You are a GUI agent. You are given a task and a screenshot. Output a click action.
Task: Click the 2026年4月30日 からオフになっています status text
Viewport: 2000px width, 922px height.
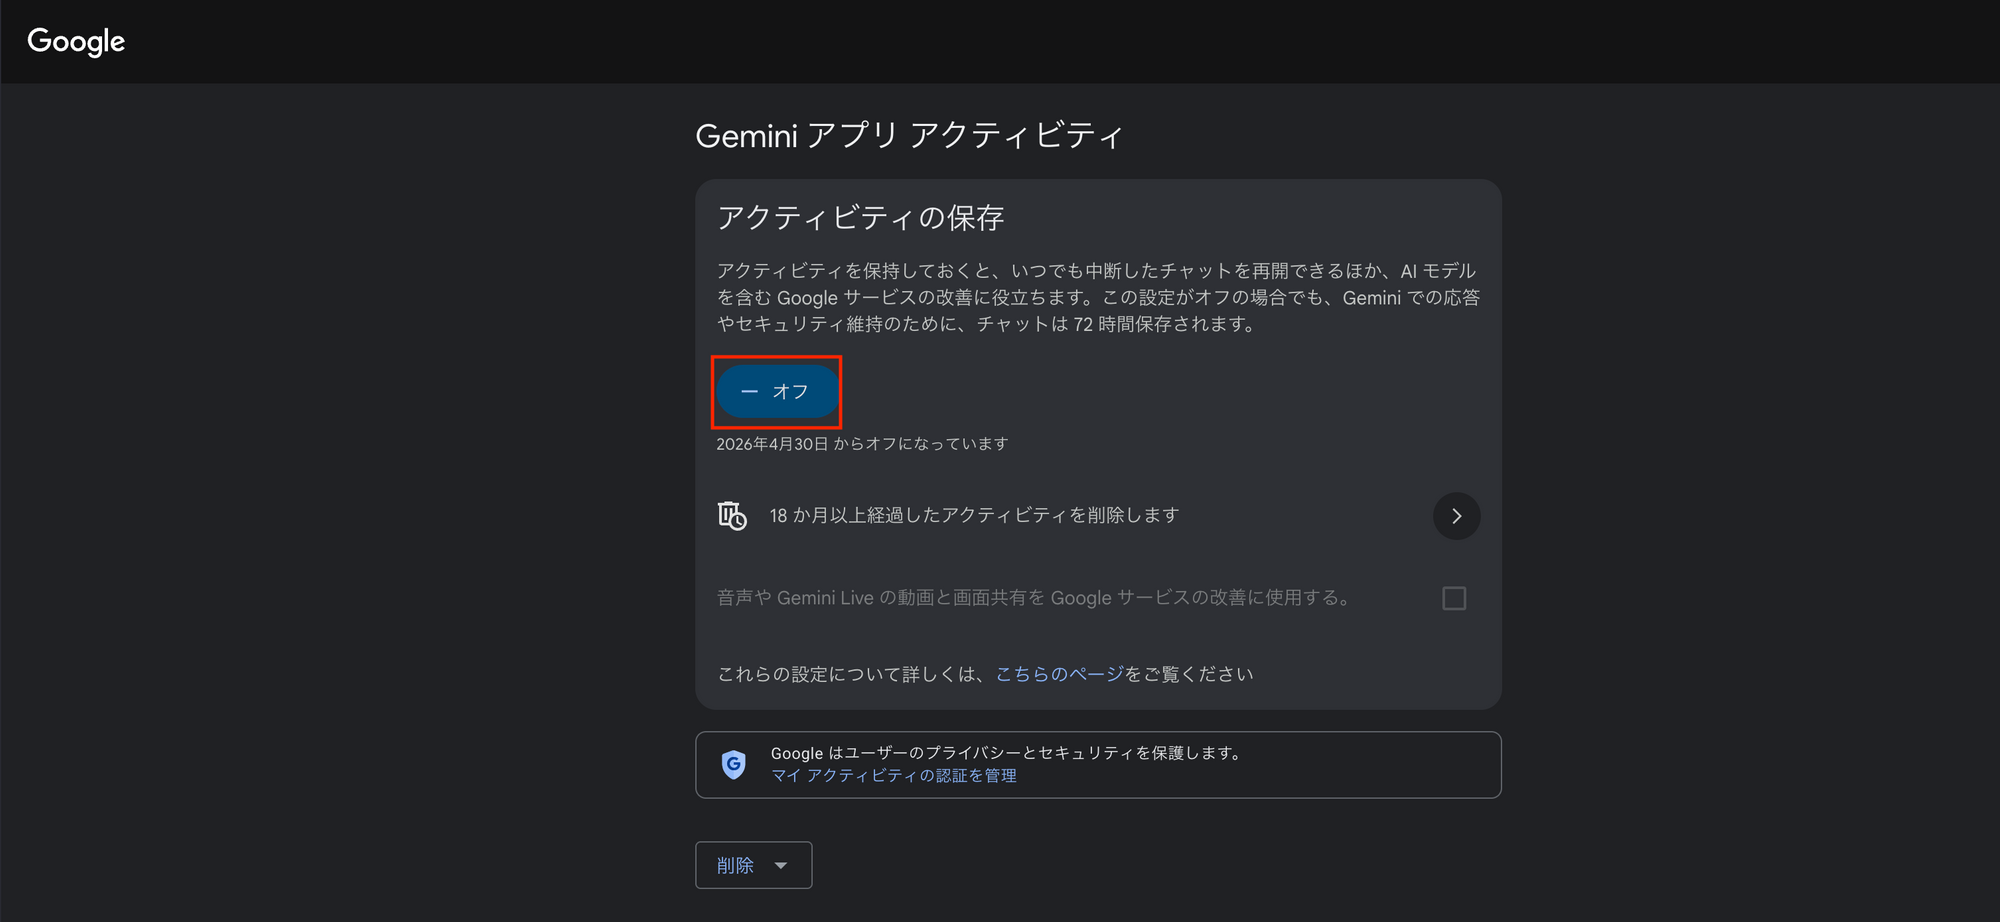(862, 444)
